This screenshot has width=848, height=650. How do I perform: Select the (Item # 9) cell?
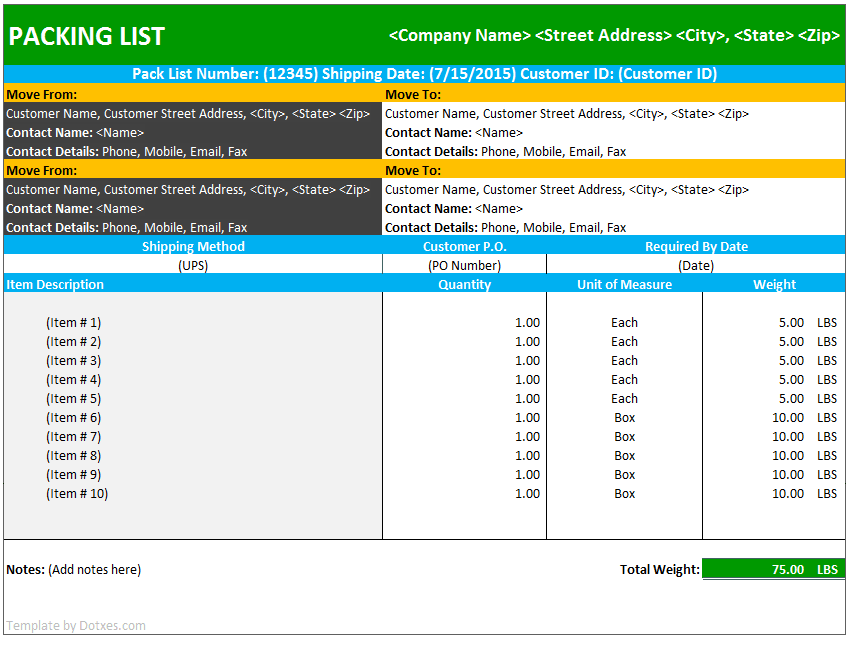coord(74,475)
